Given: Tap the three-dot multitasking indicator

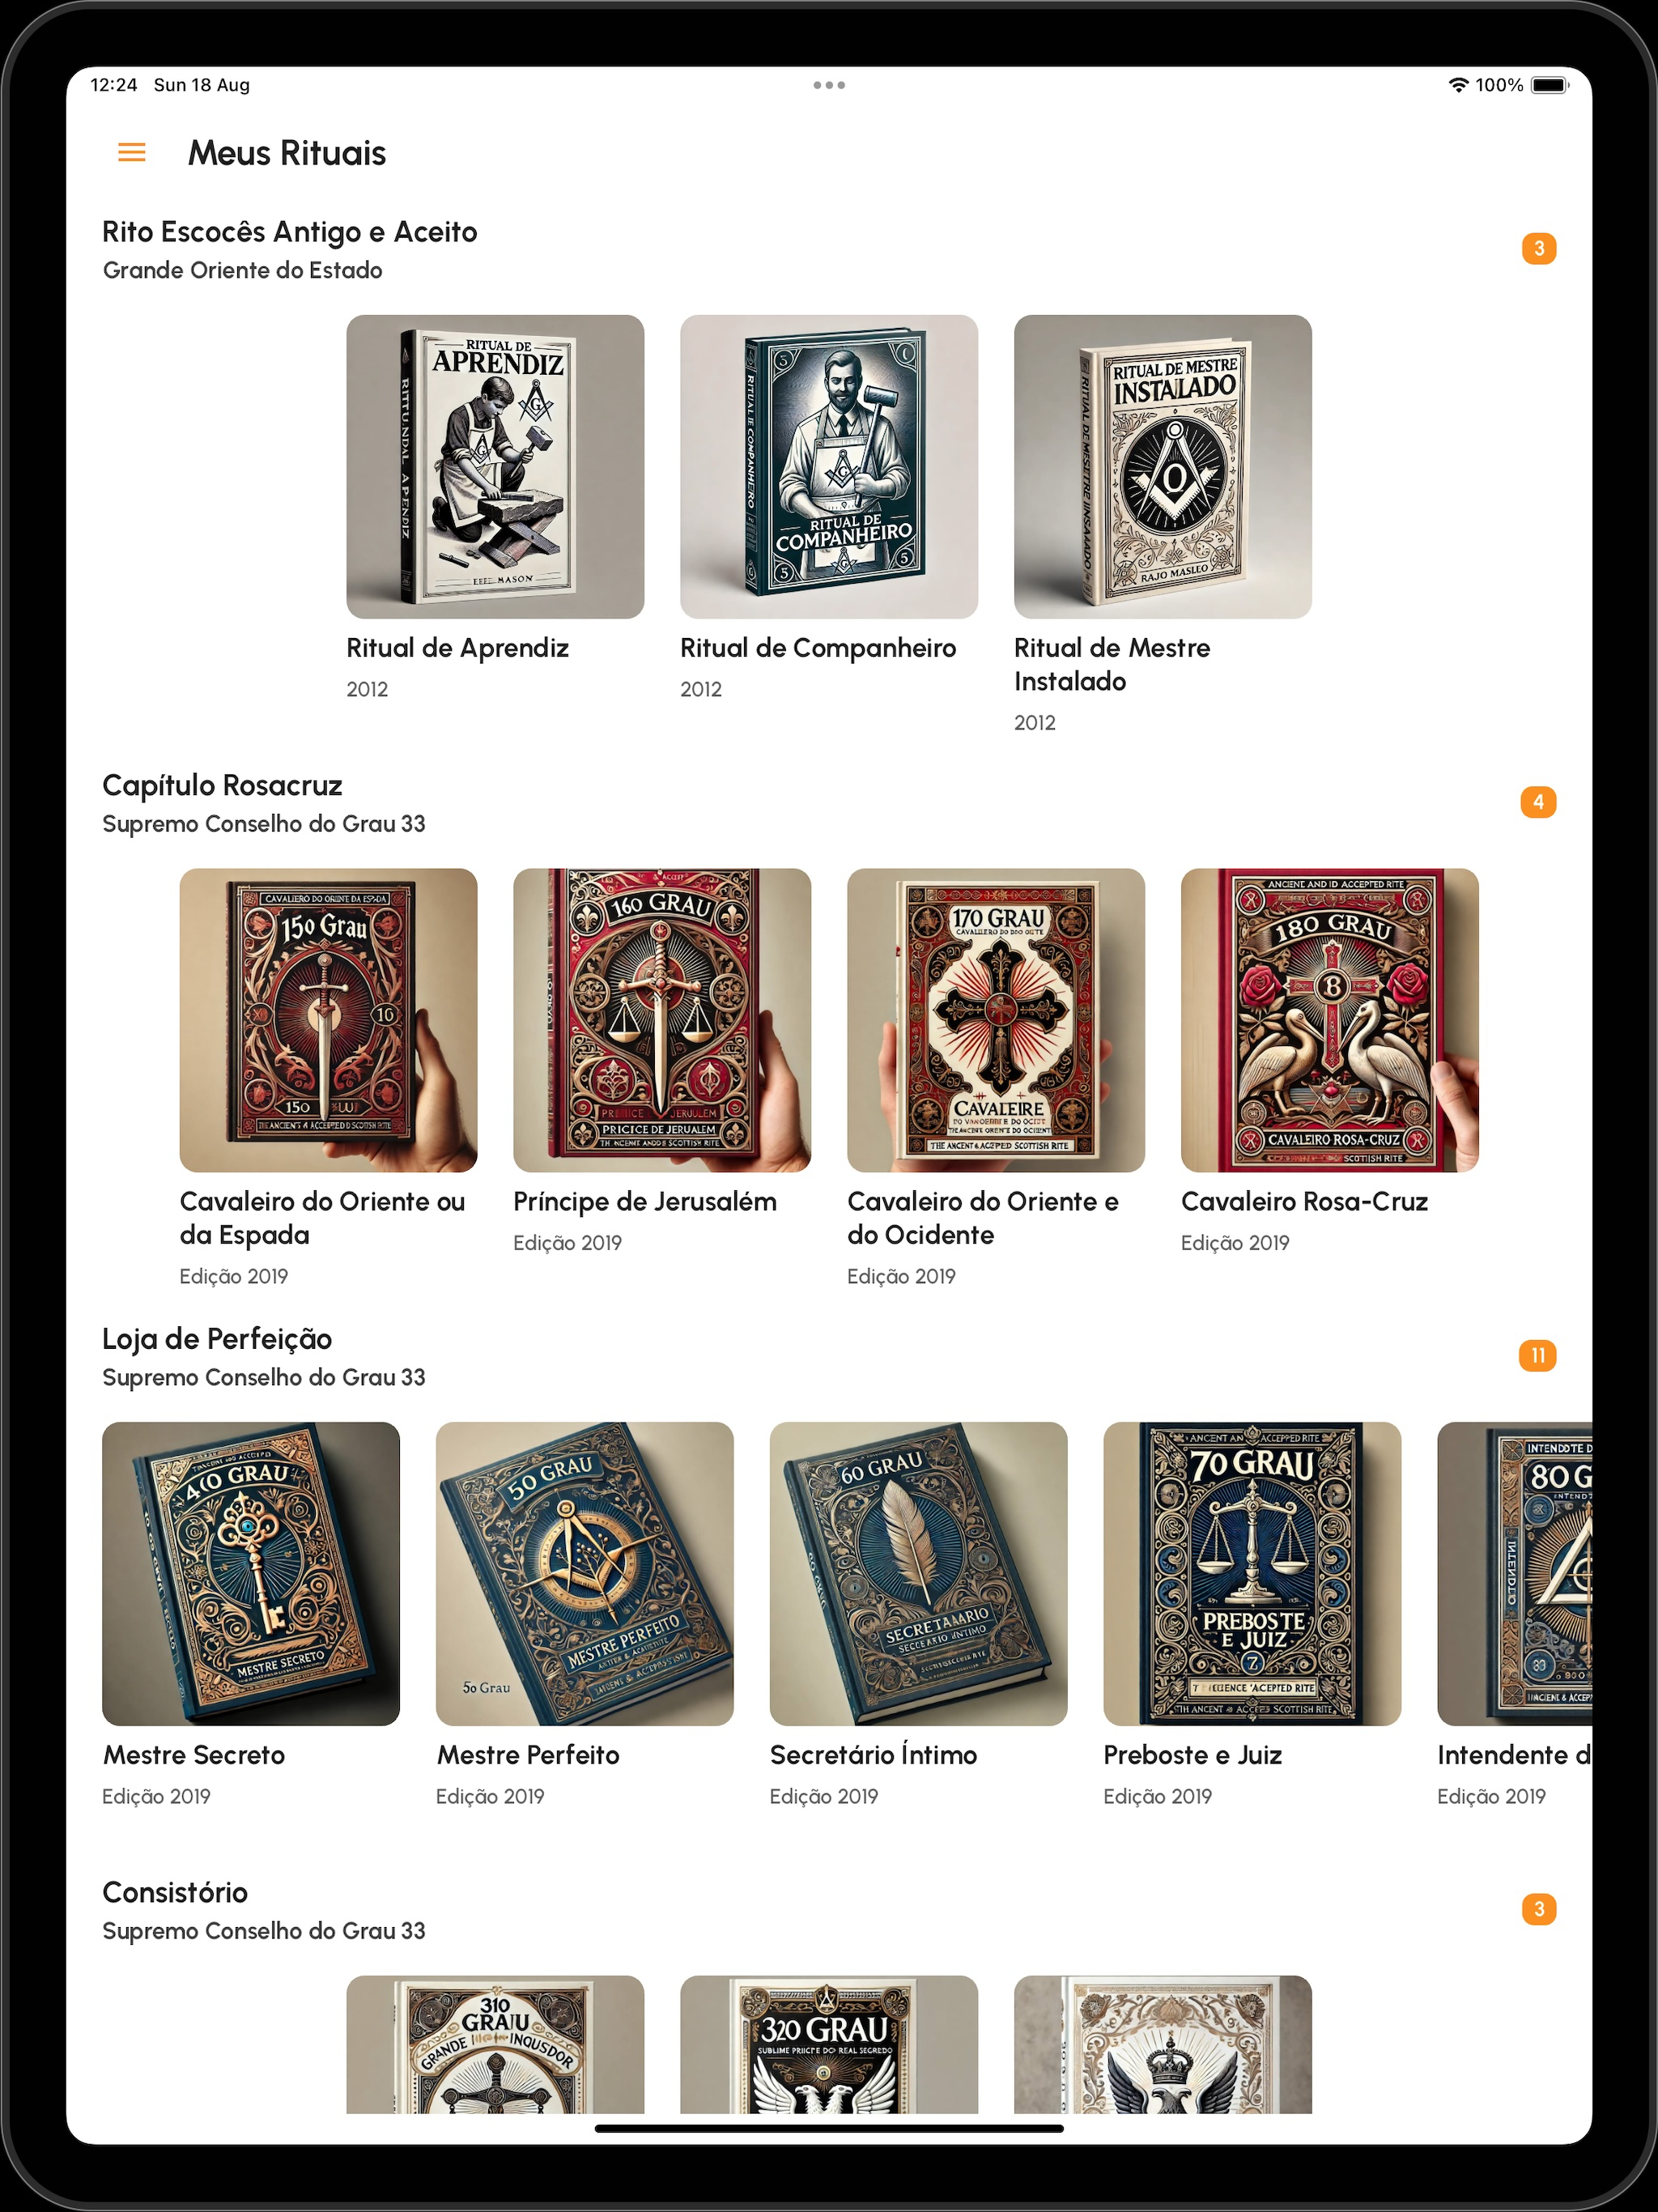Looking at the screenshot, I should [829, 85].
